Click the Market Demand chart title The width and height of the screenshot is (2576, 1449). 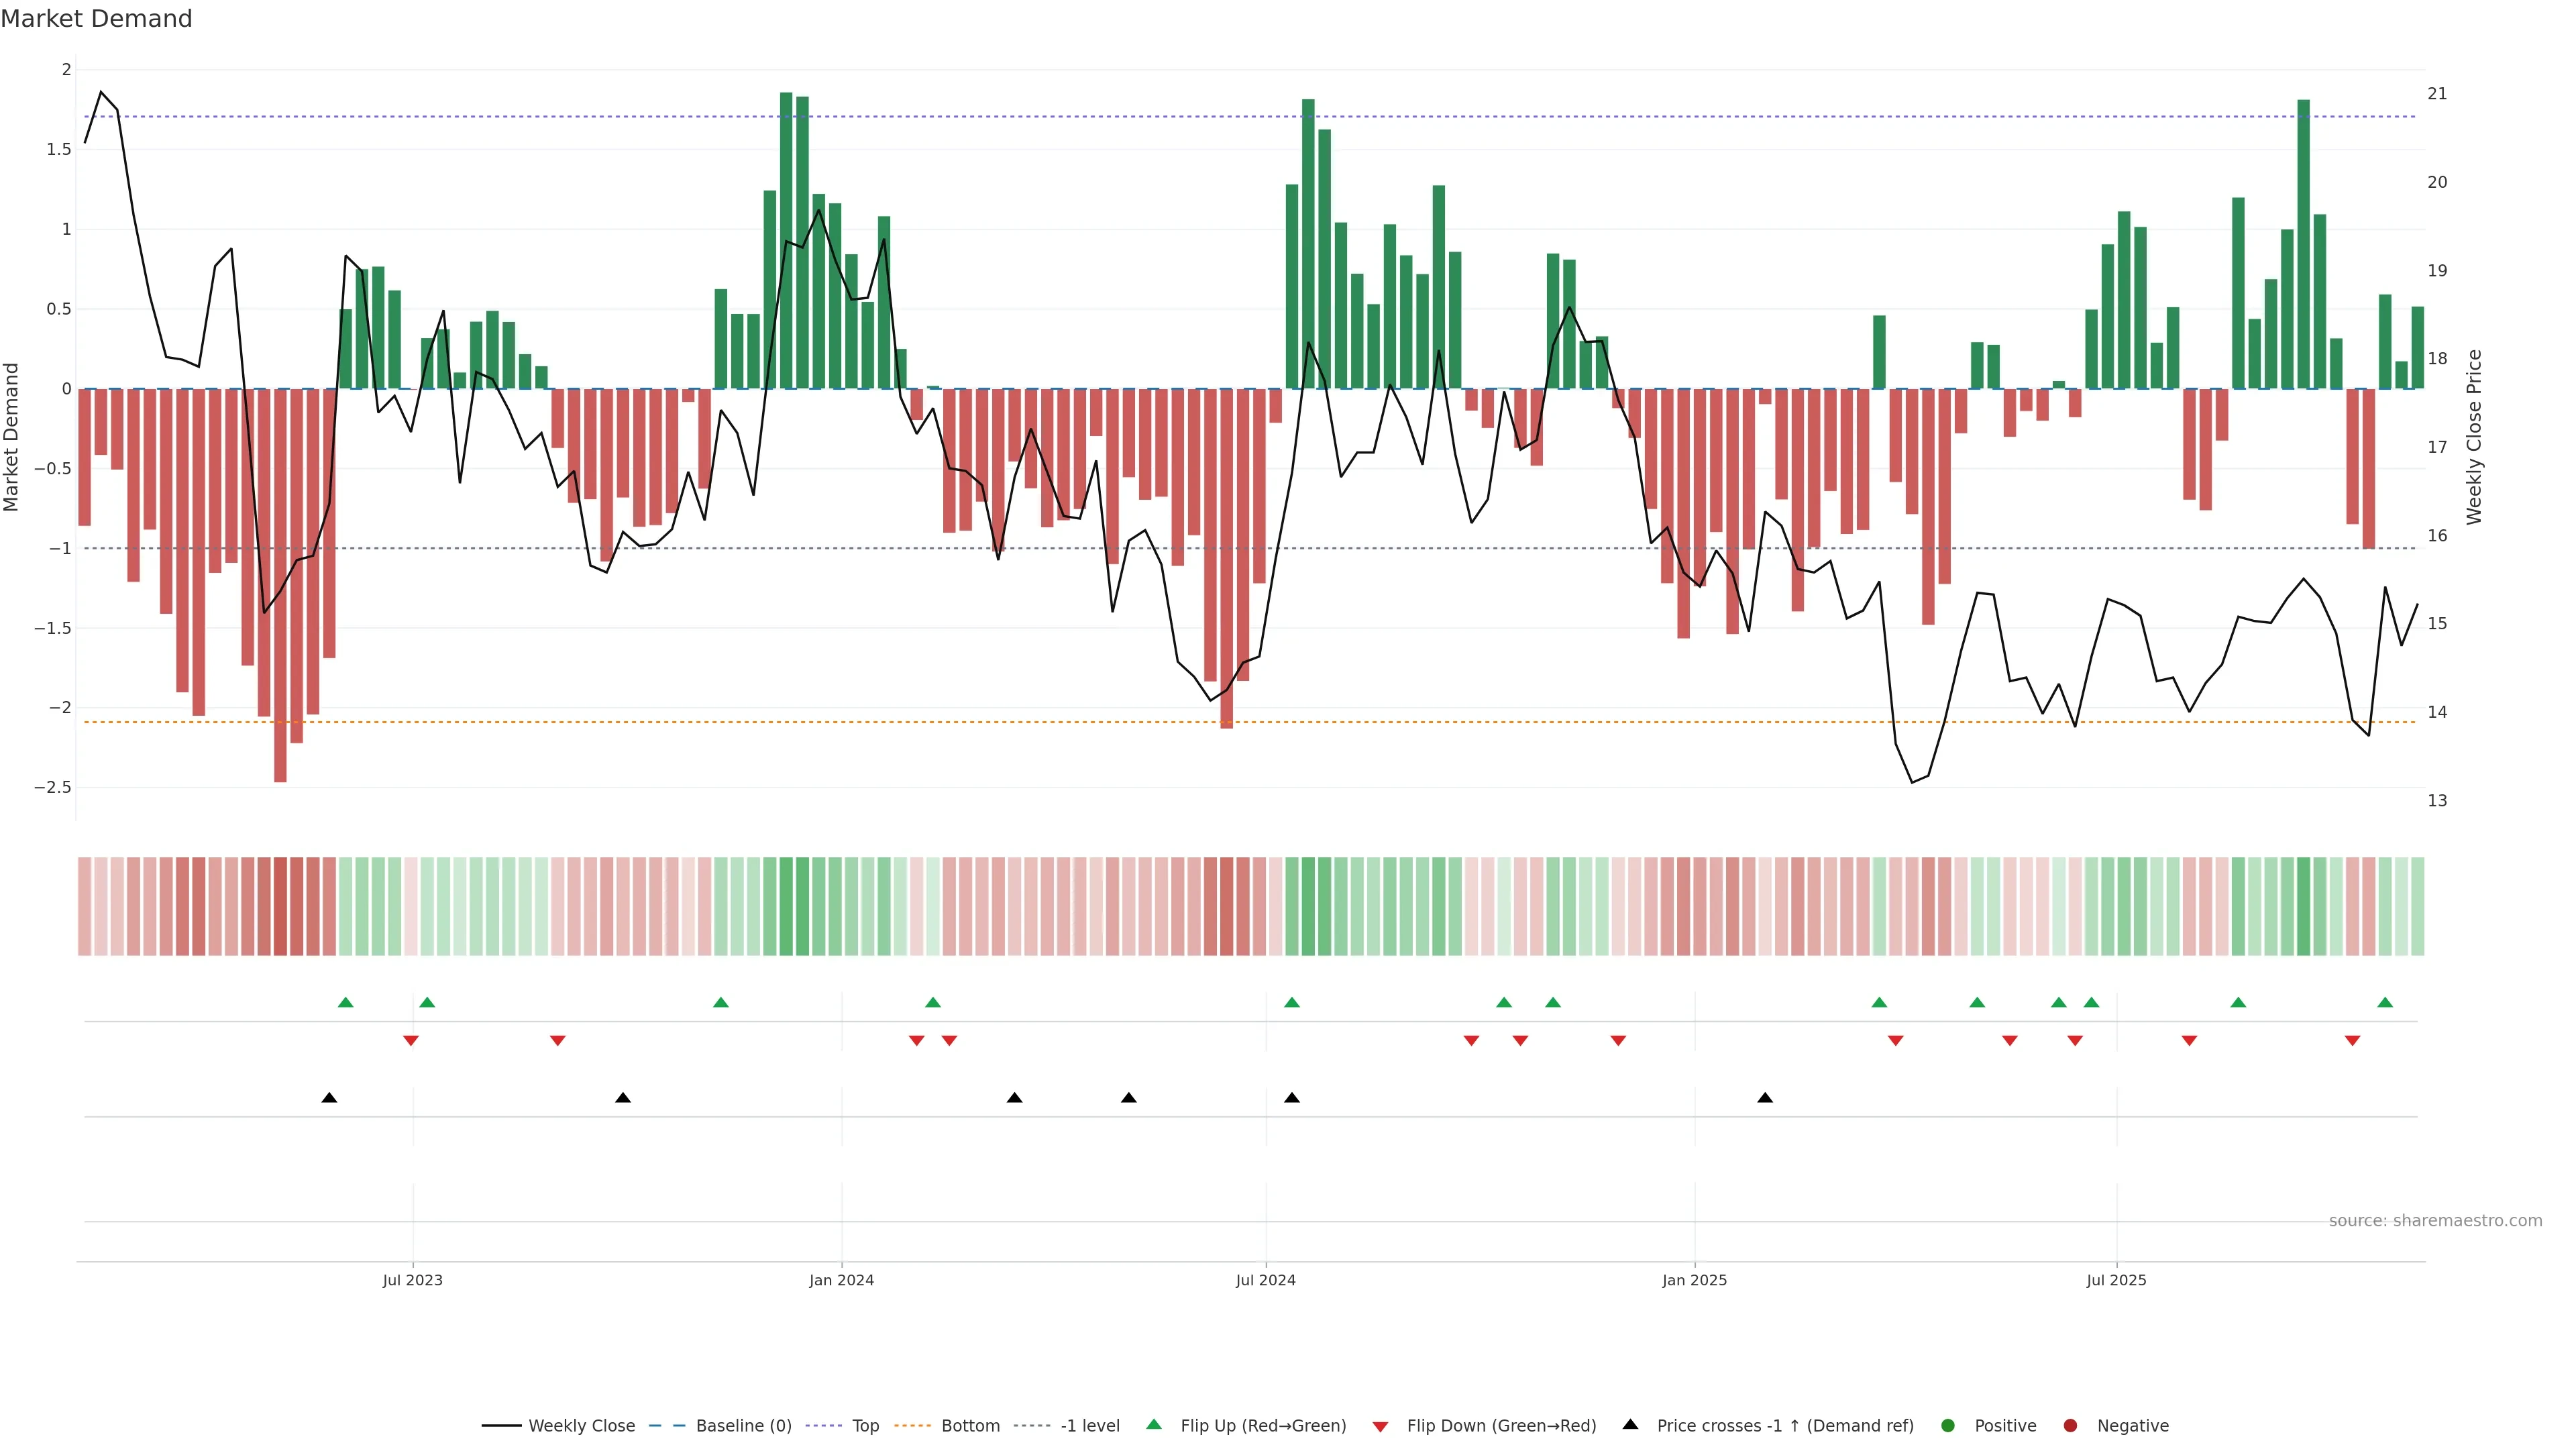tap(96, 19)
